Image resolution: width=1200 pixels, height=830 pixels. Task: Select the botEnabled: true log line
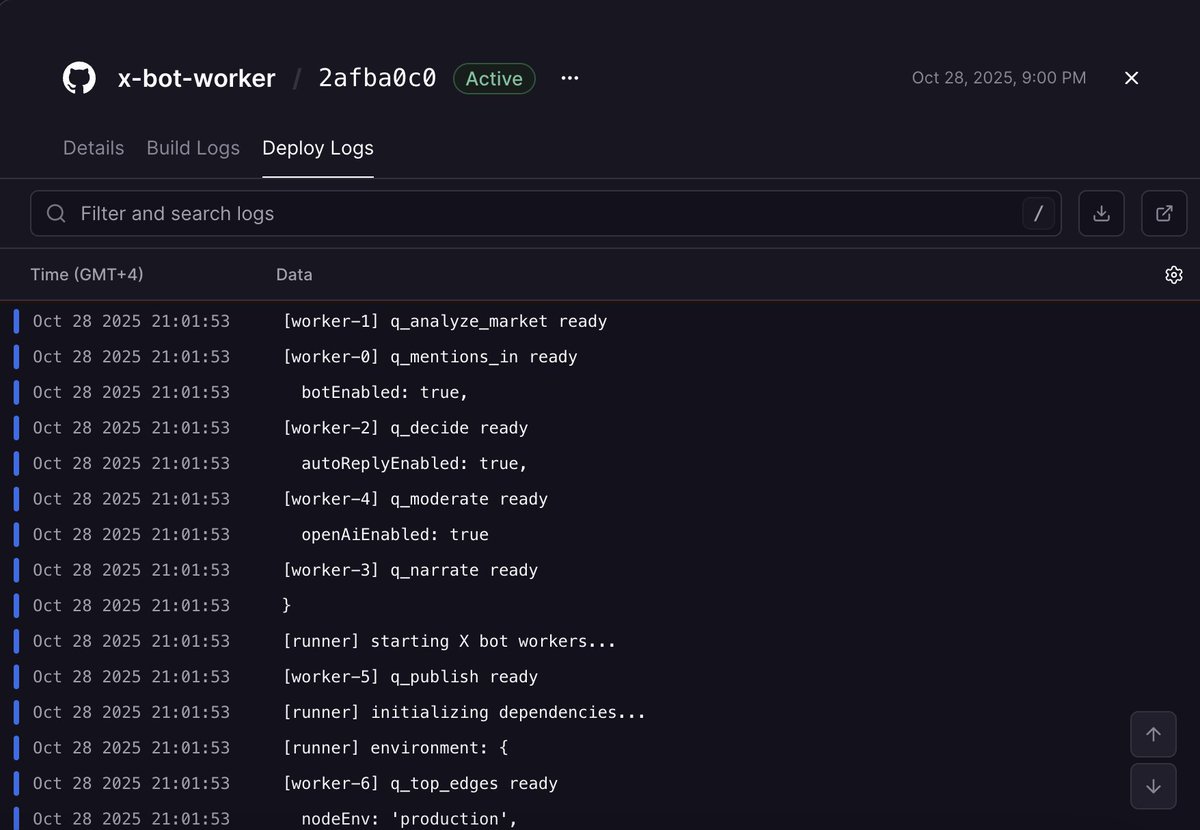600,392
